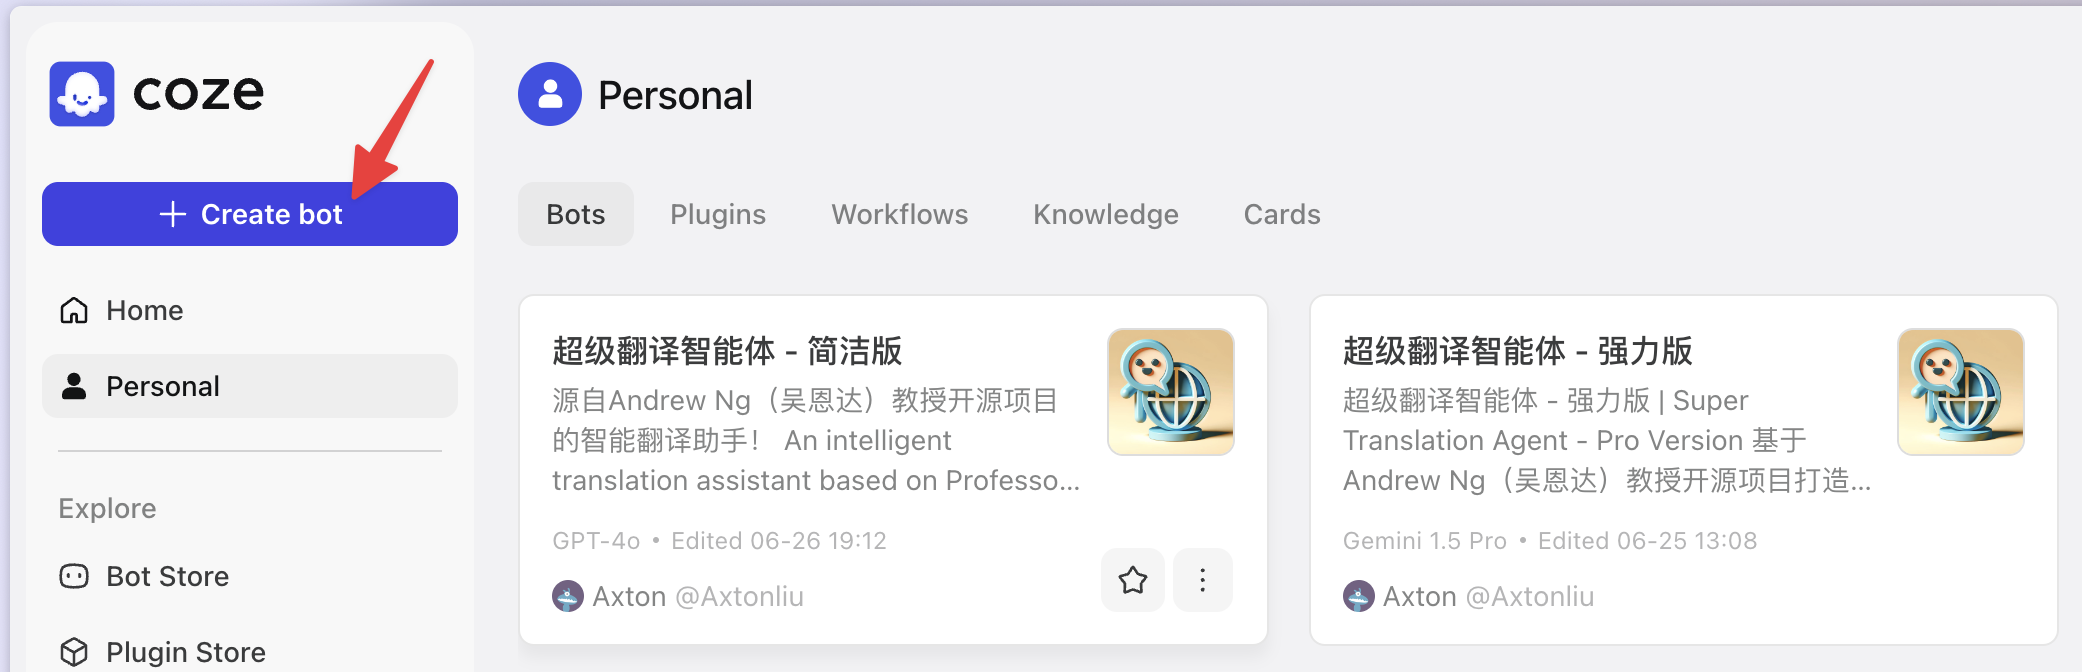The height and width of the screenshot is (672, 2082).
Task: Click Axton avatar on 简洁版 card
Action: pyautogui.click(x=568, y=596)
